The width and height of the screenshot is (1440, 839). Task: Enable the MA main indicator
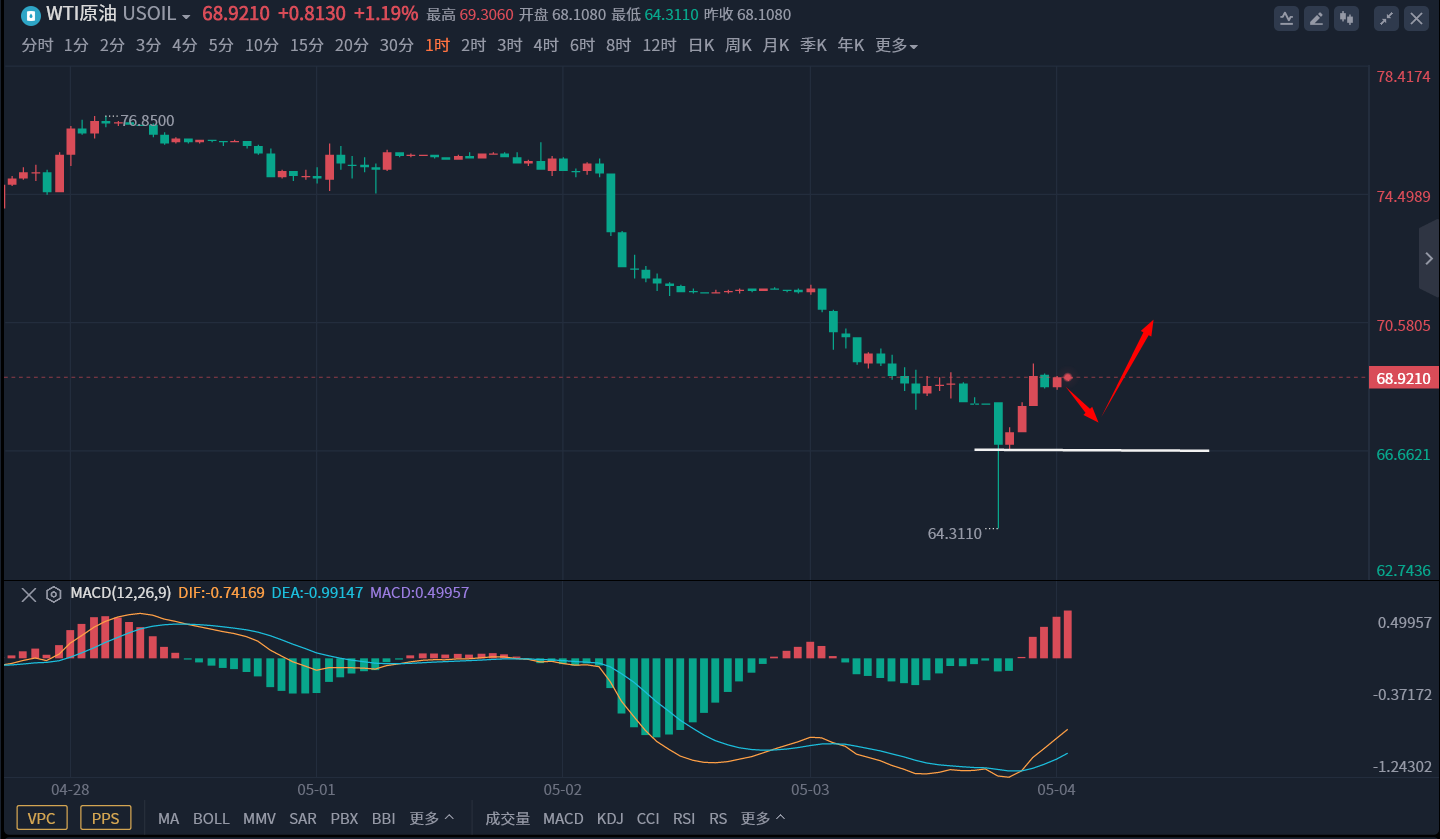click(169, 818)
